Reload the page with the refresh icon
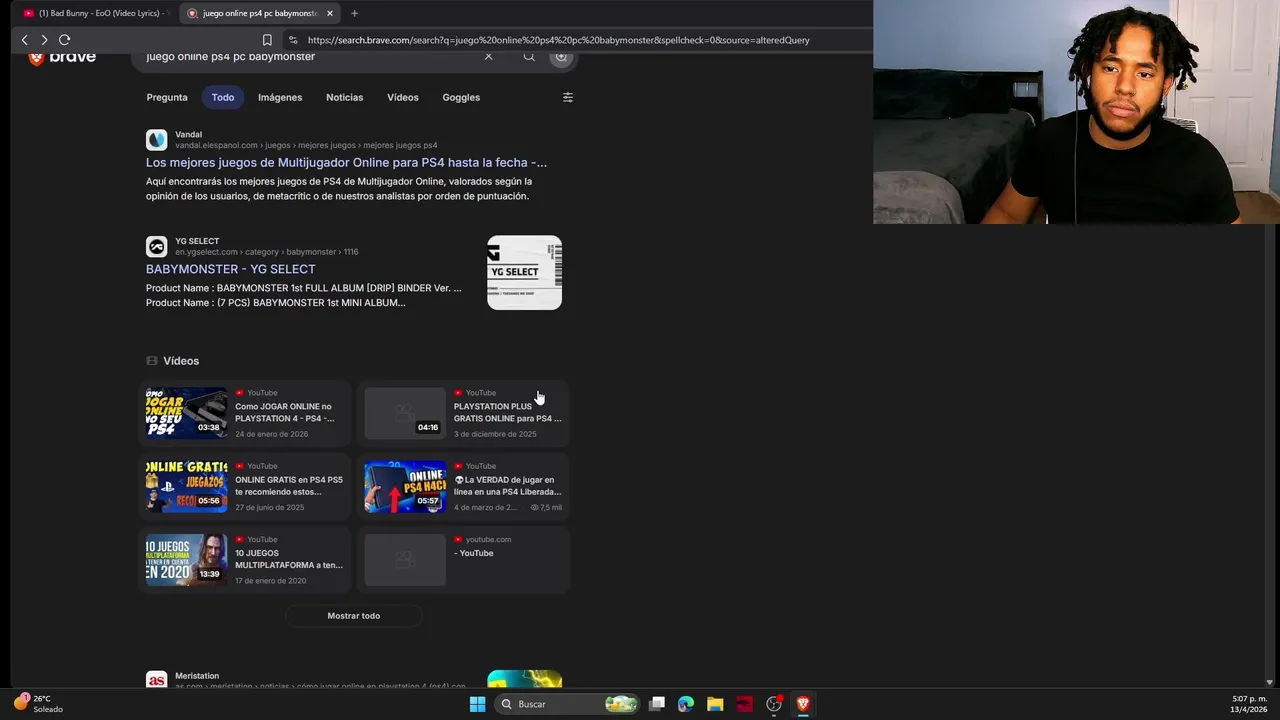Screen dimensions: 1280x720 click(64, 40)
